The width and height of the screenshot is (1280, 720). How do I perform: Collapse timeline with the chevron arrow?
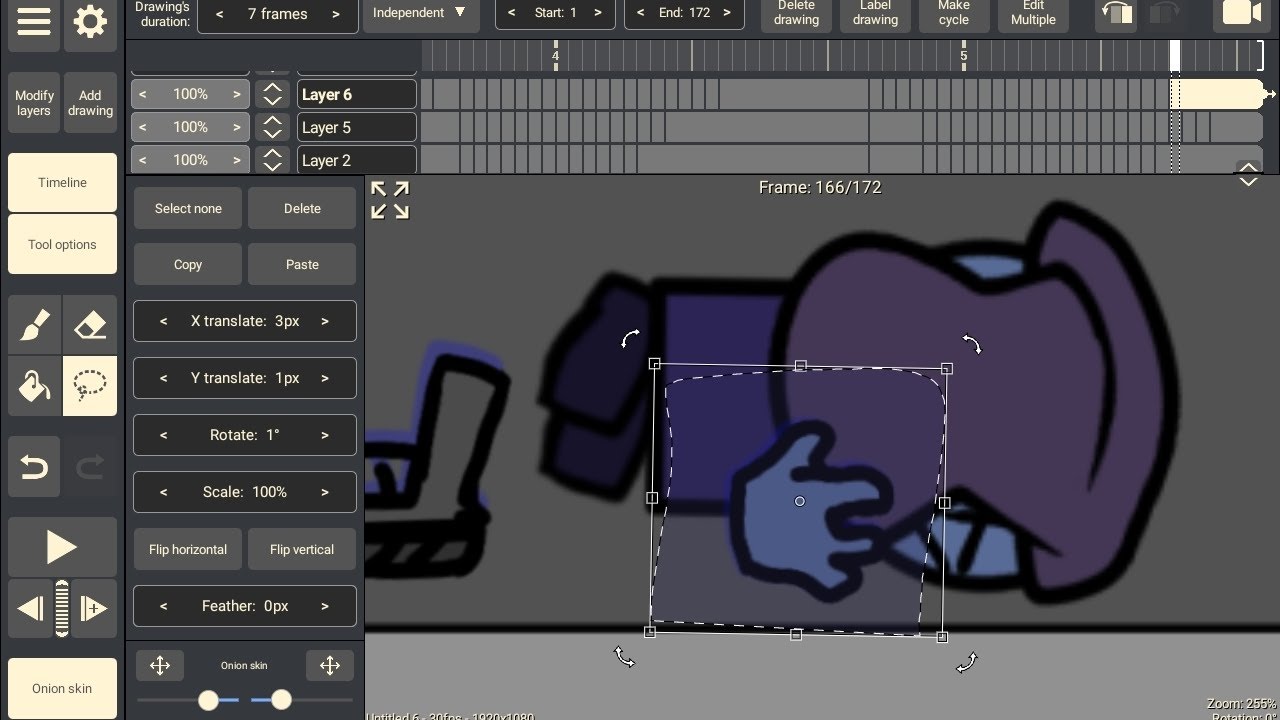tap(1248, 175)
